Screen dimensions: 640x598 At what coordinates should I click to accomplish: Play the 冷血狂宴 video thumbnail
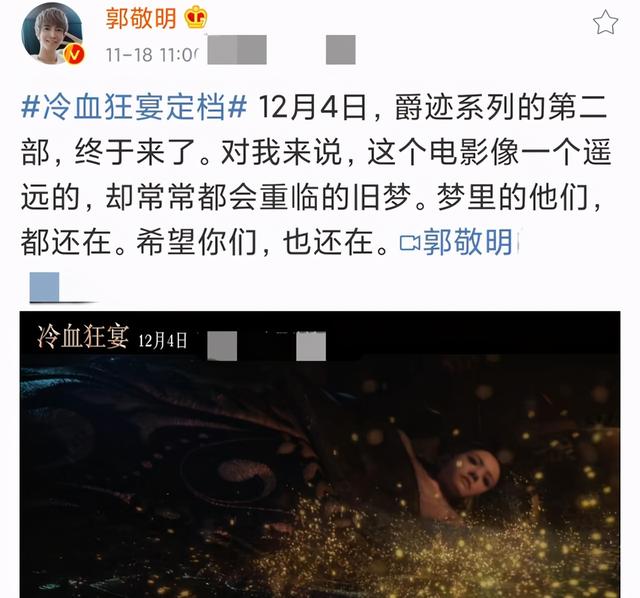(320, 454)
